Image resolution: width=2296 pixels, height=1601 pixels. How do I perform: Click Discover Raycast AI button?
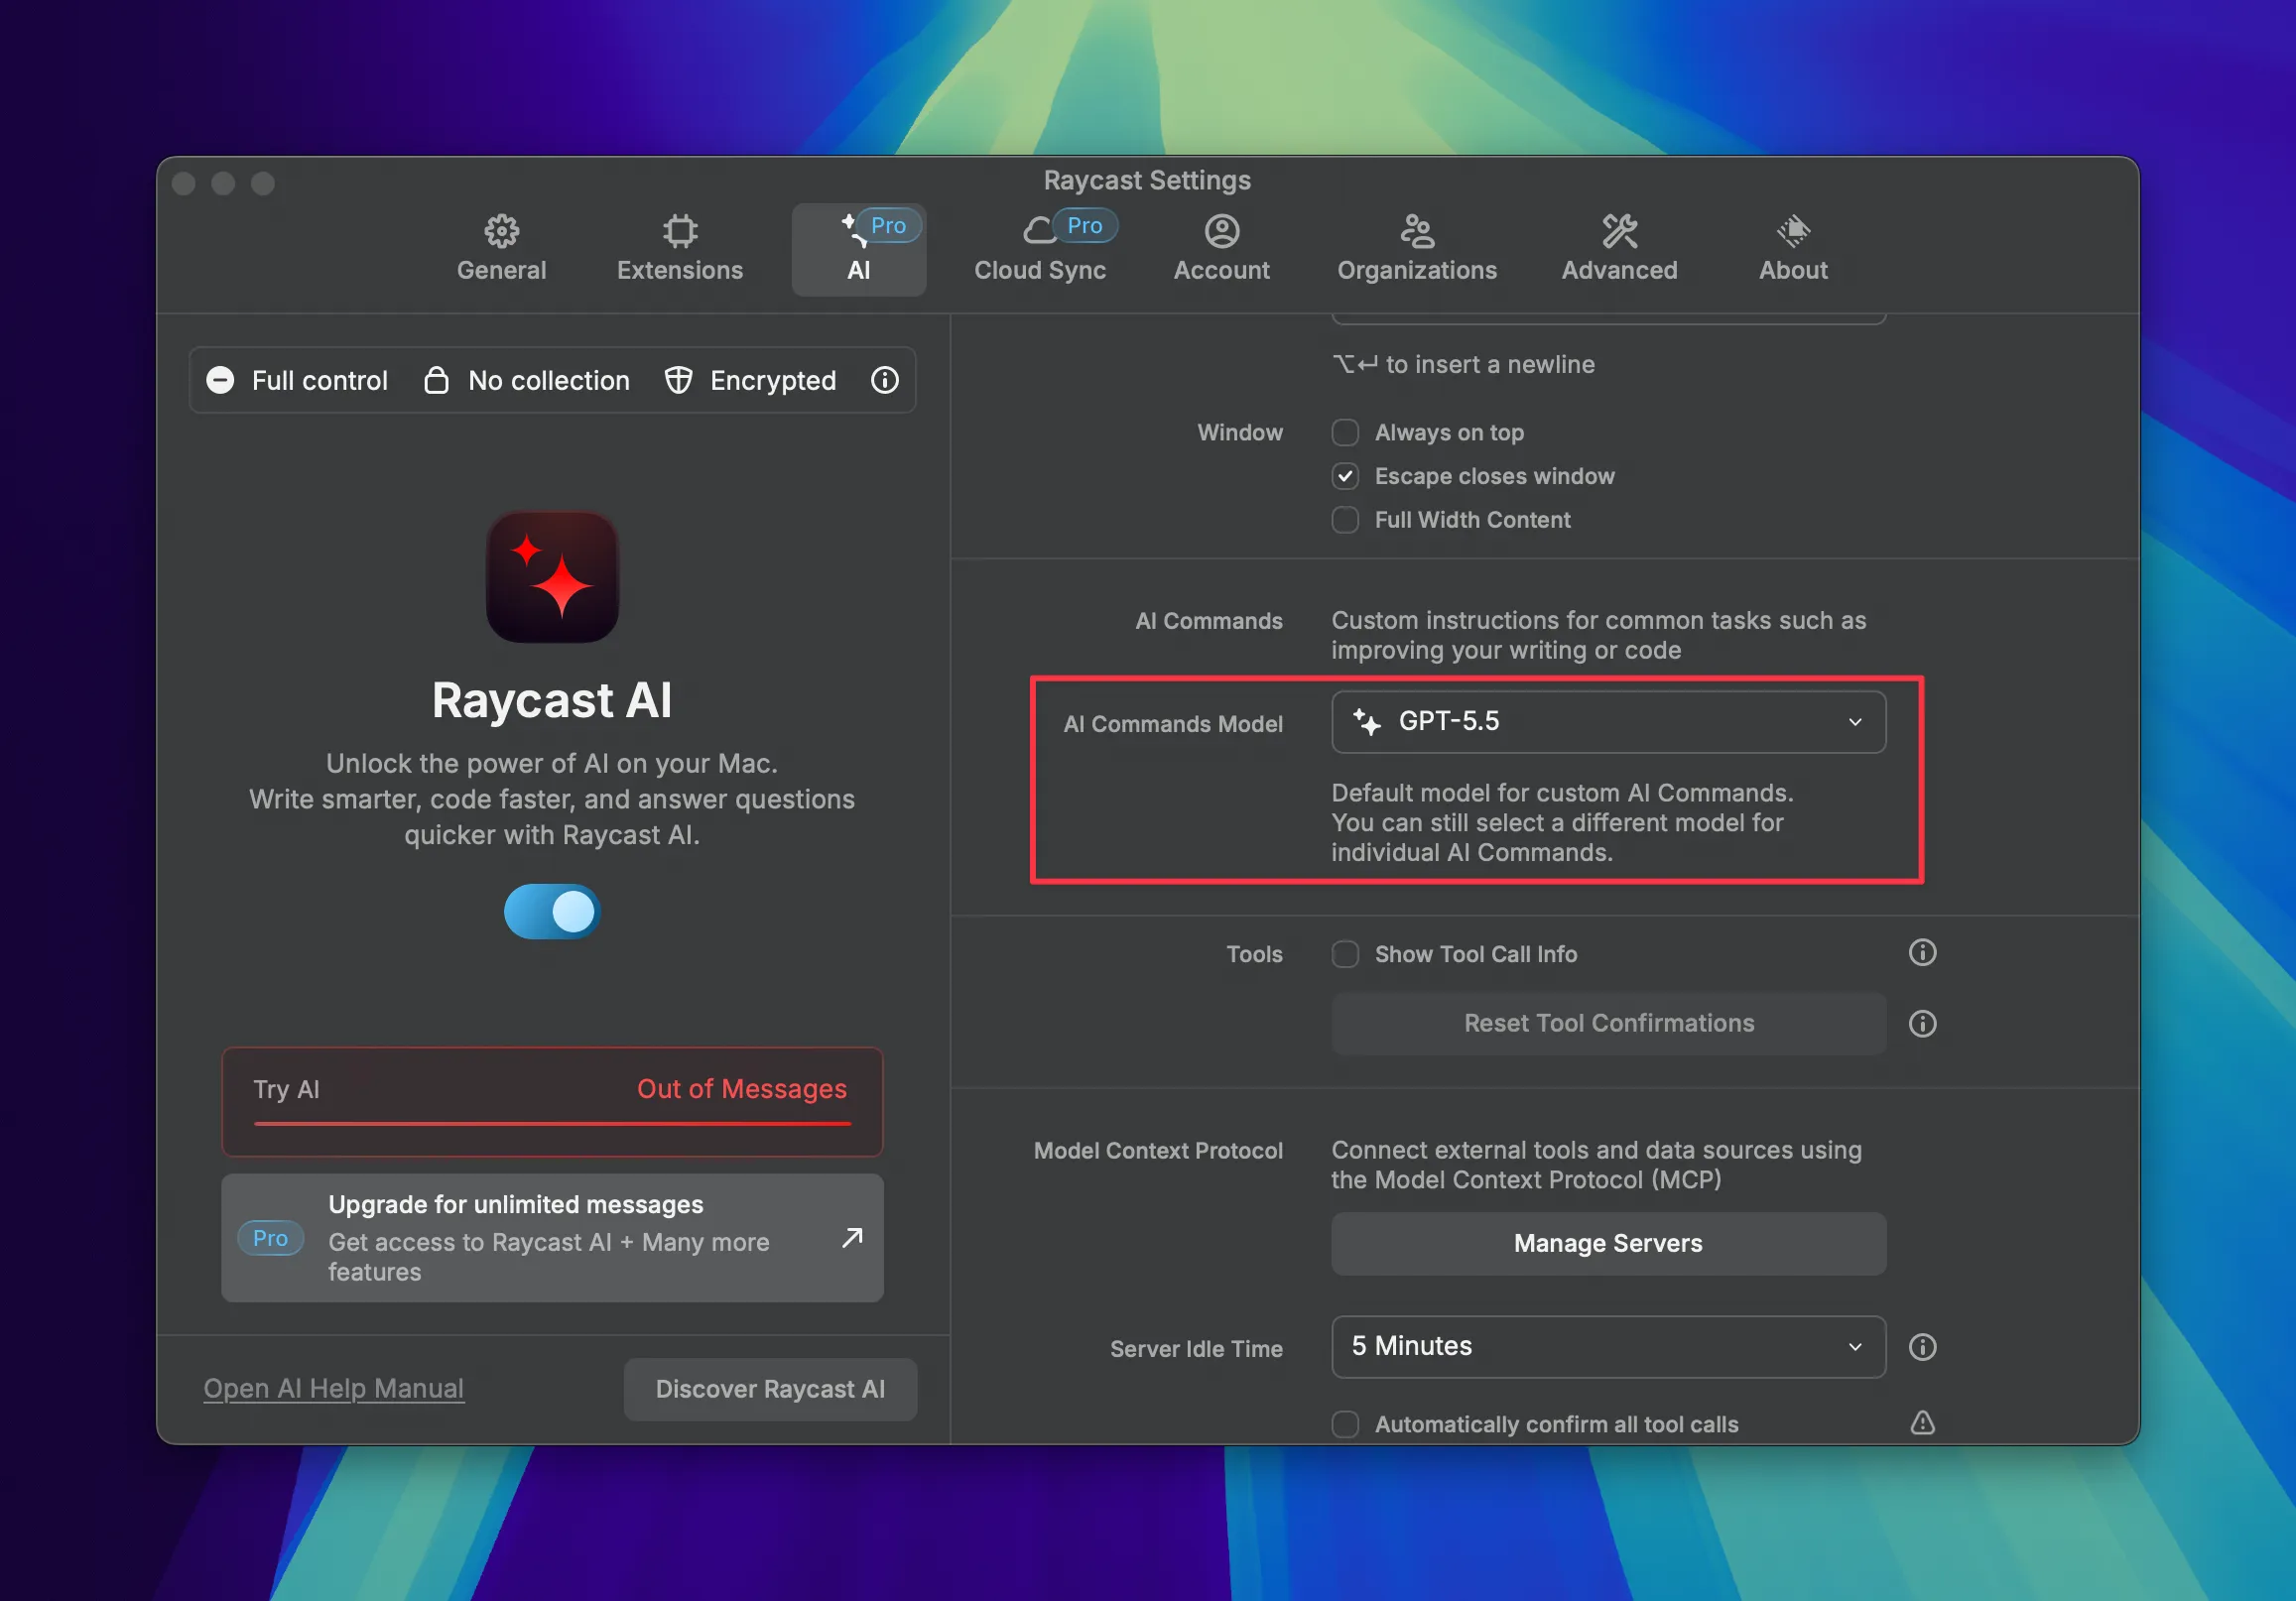point(770,1389)
